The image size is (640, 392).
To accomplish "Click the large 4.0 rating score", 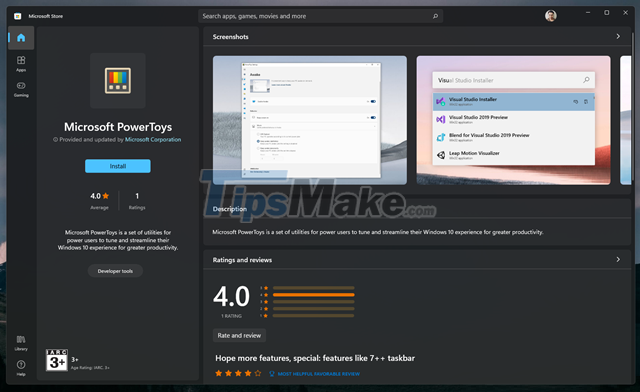I will click(231, 296).
